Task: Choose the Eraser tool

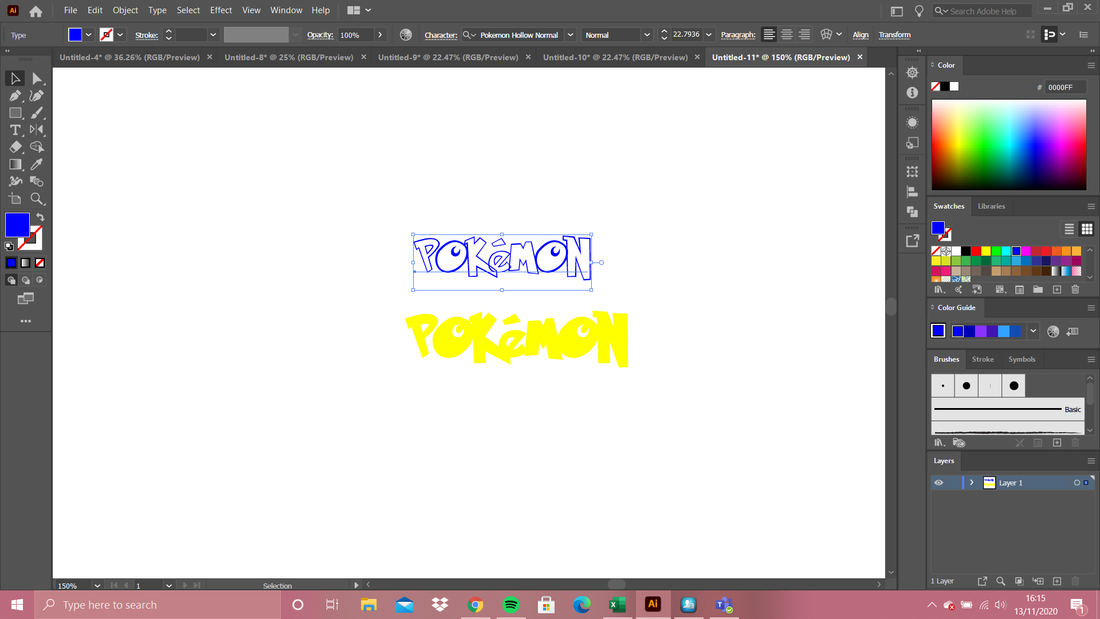Action: [15, 147]
